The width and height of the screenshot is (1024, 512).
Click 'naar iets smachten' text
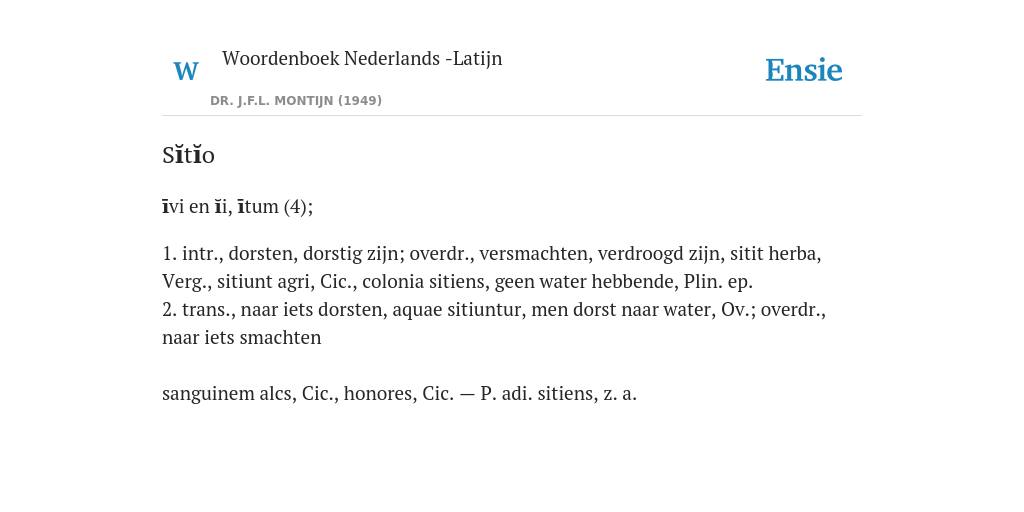coord(242,338)
